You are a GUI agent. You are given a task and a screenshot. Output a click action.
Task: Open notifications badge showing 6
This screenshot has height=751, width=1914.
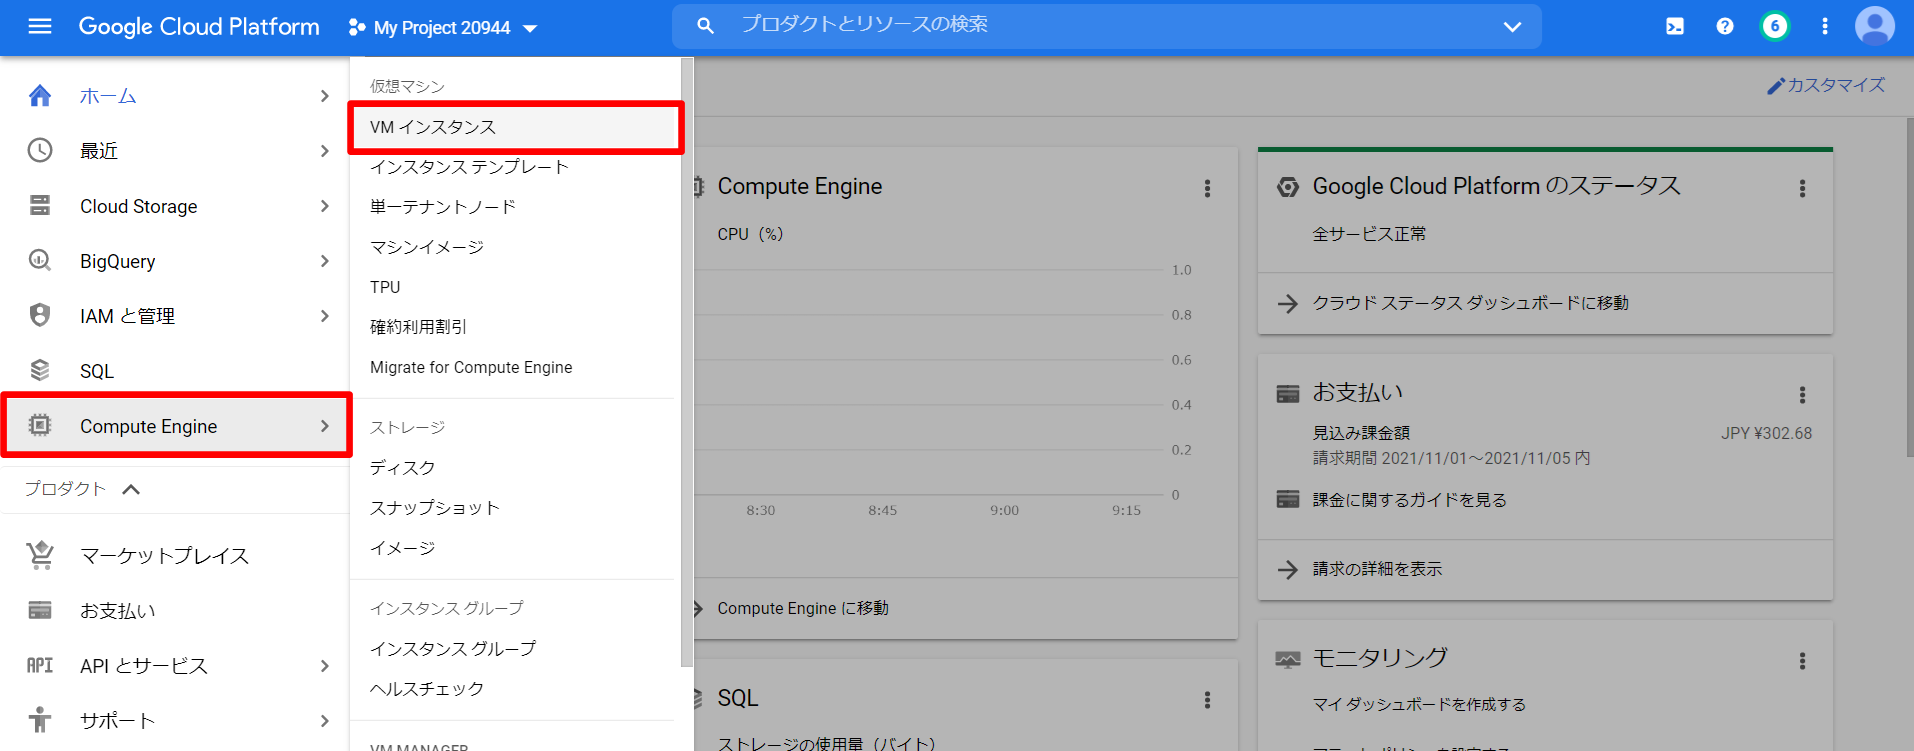click(1775, 27)
